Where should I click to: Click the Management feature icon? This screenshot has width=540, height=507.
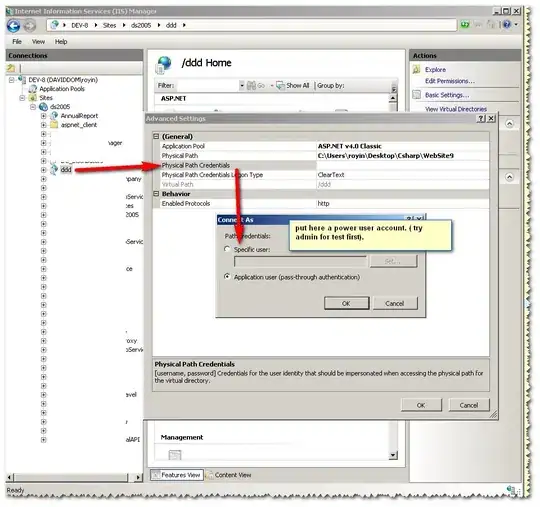(175, 455)
